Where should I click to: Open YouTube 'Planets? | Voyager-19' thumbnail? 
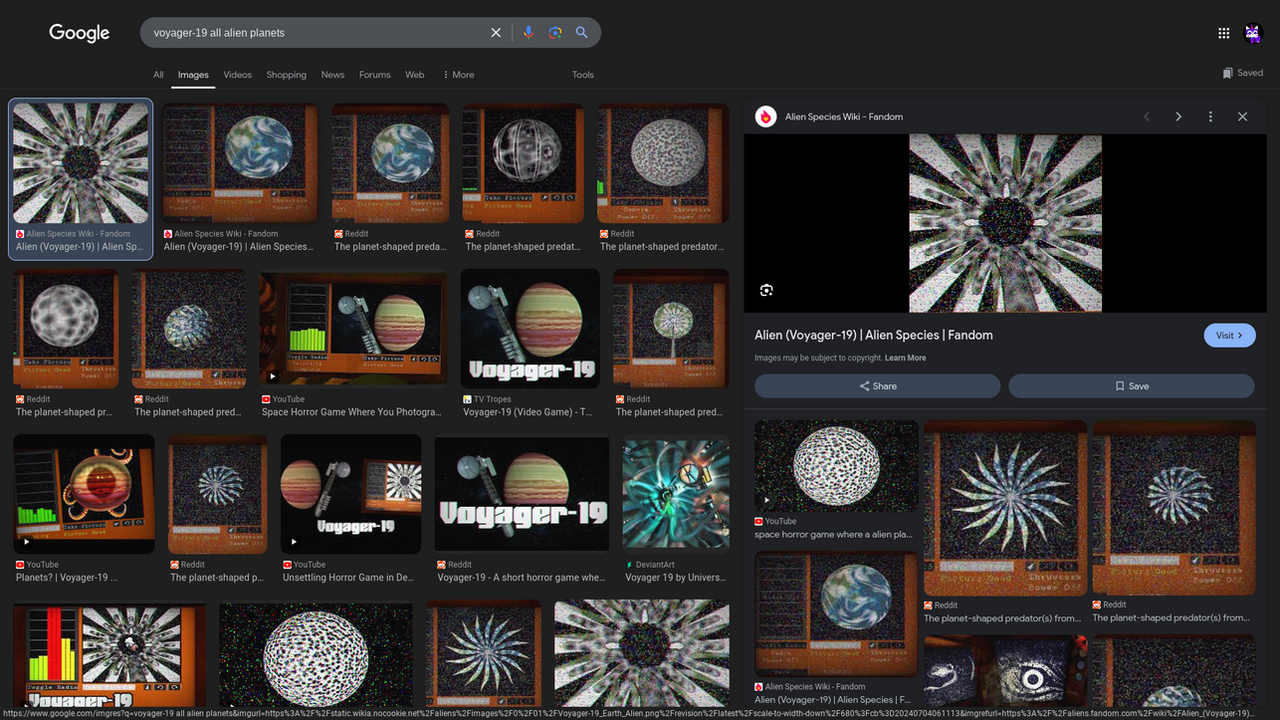pos(84,494)
